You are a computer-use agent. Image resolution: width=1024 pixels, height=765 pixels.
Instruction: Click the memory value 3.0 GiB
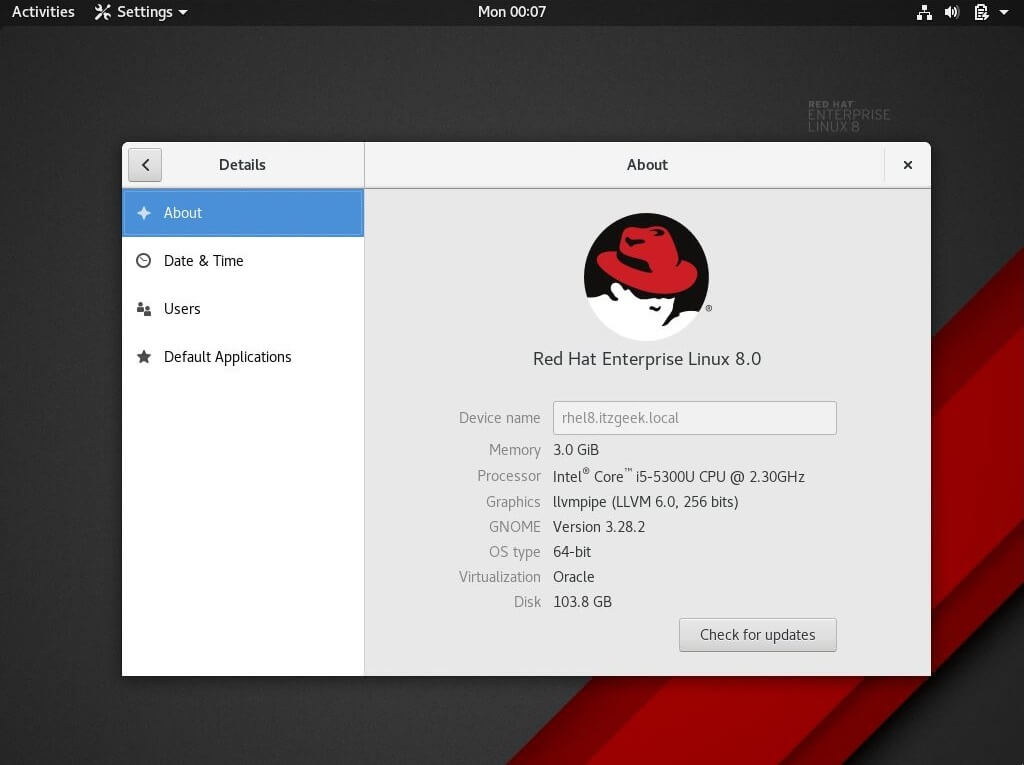coord(576,450)
